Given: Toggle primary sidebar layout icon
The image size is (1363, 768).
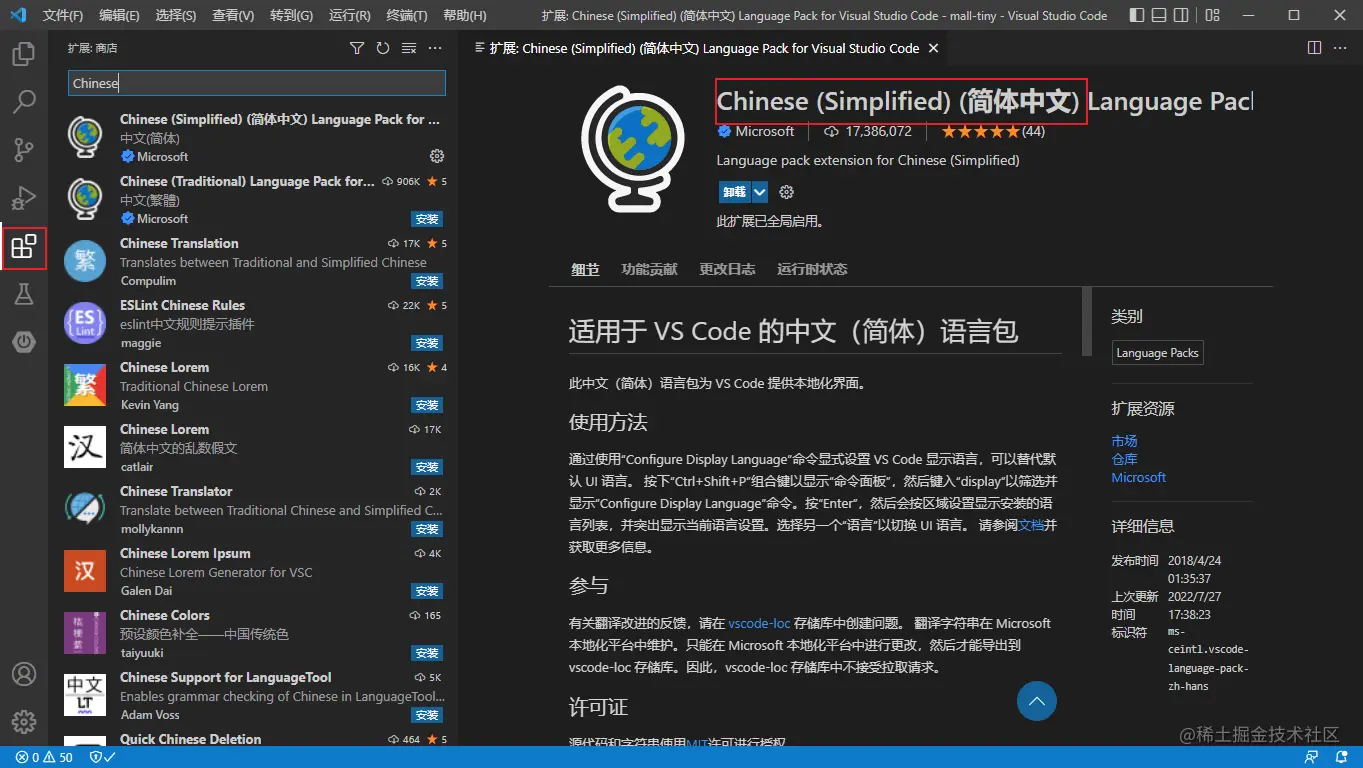Looking at the screenshot, I should (1137, 15).
